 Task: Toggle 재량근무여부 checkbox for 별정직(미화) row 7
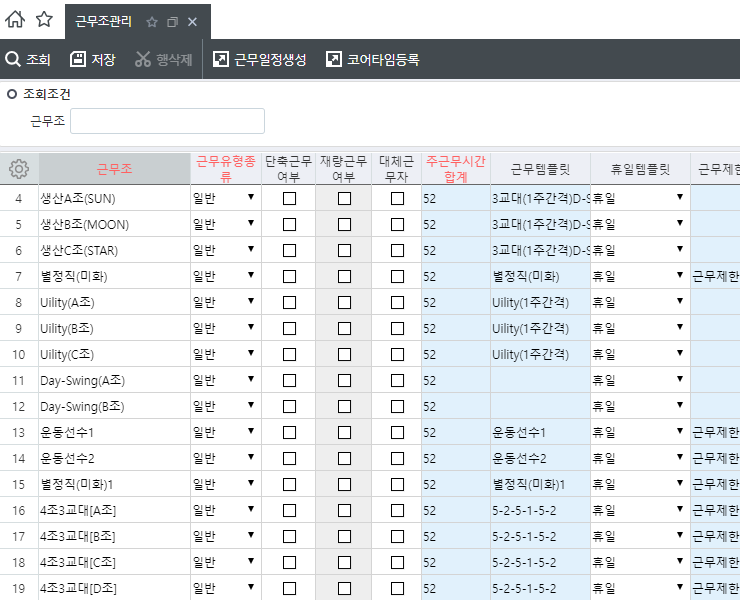click(344, 276)
